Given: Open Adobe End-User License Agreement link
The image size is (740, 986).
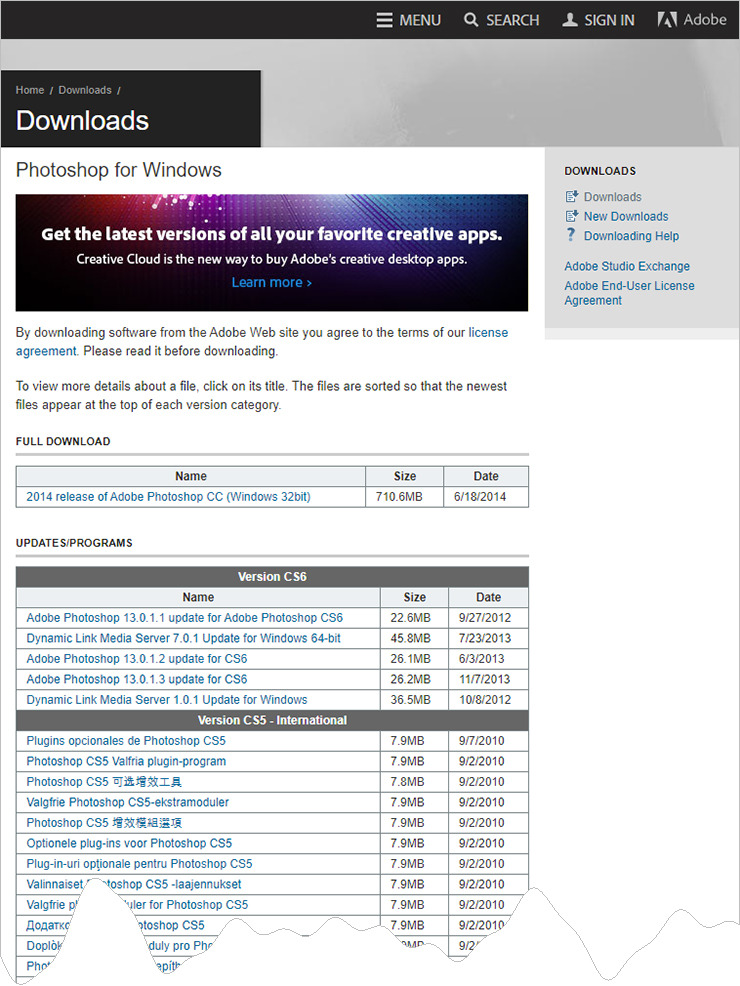Looking at the screenshot, I should point(629,293).
